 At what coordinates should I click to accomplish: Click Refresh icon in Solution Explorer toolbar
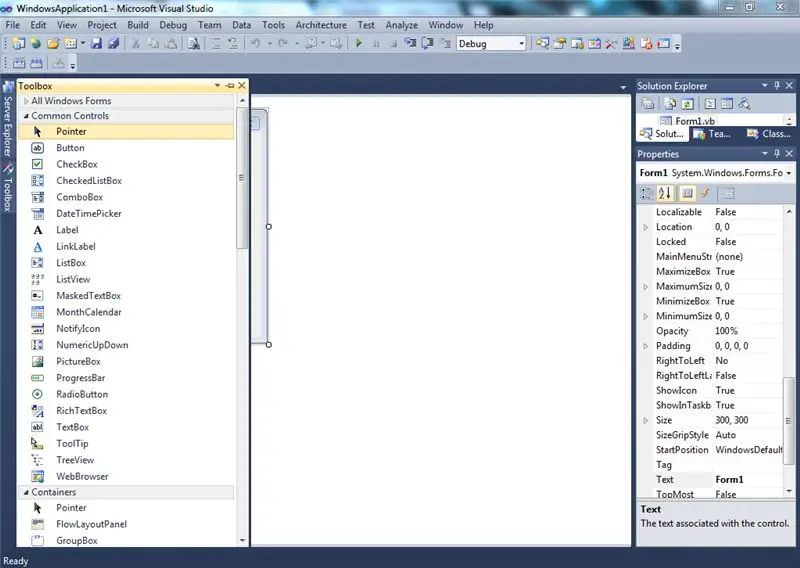pos(688,104)
